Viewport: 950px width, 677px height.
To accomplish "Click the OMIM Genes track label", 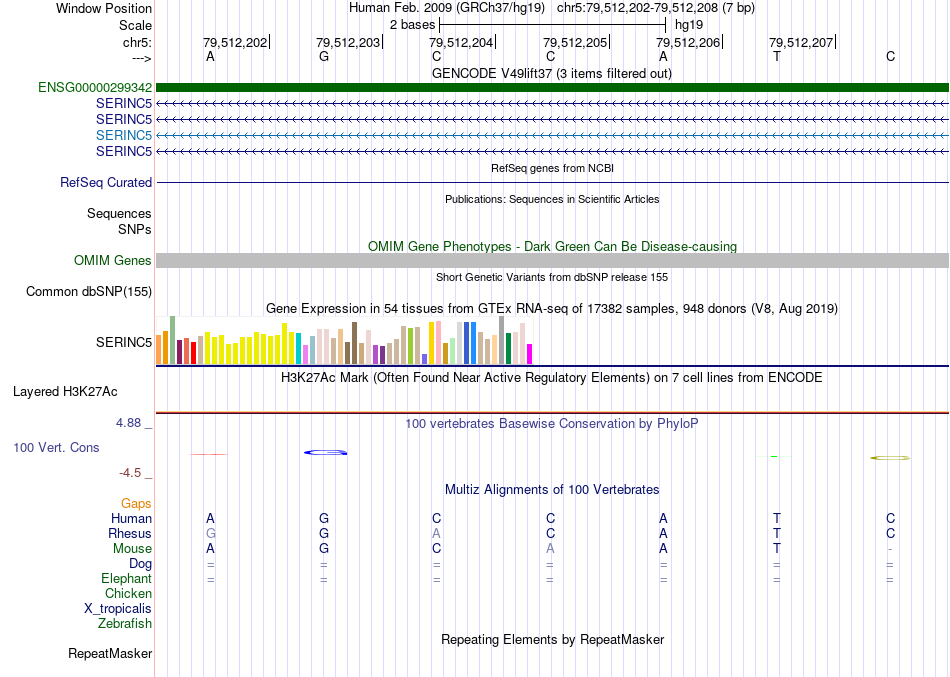I will coord(113,261).
